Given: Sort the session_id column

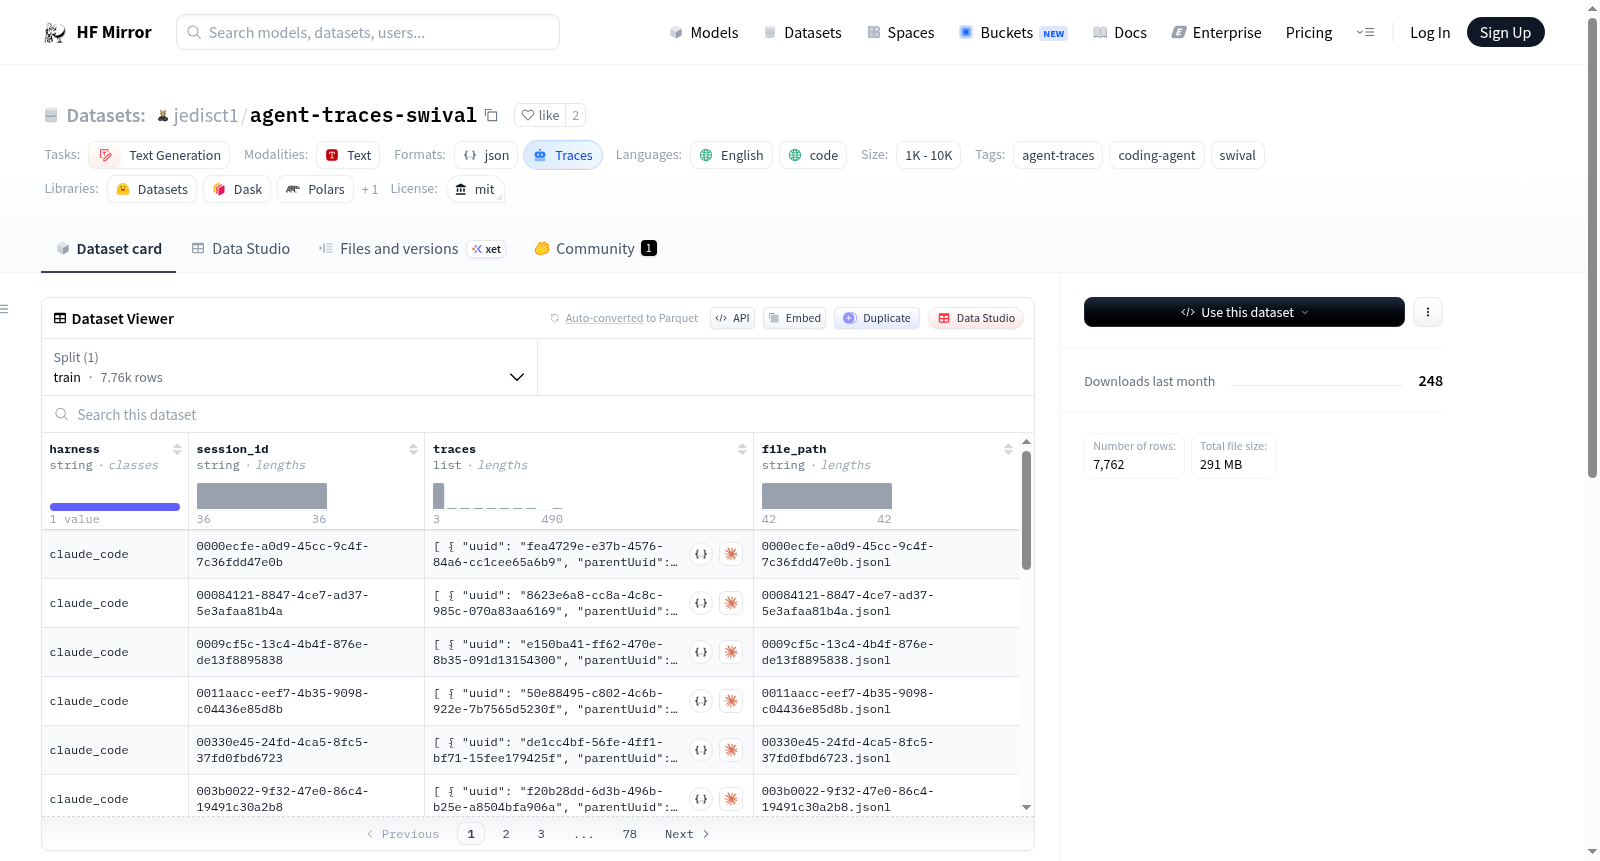Looking at the screenshot, I should click(x=413, y=449).
